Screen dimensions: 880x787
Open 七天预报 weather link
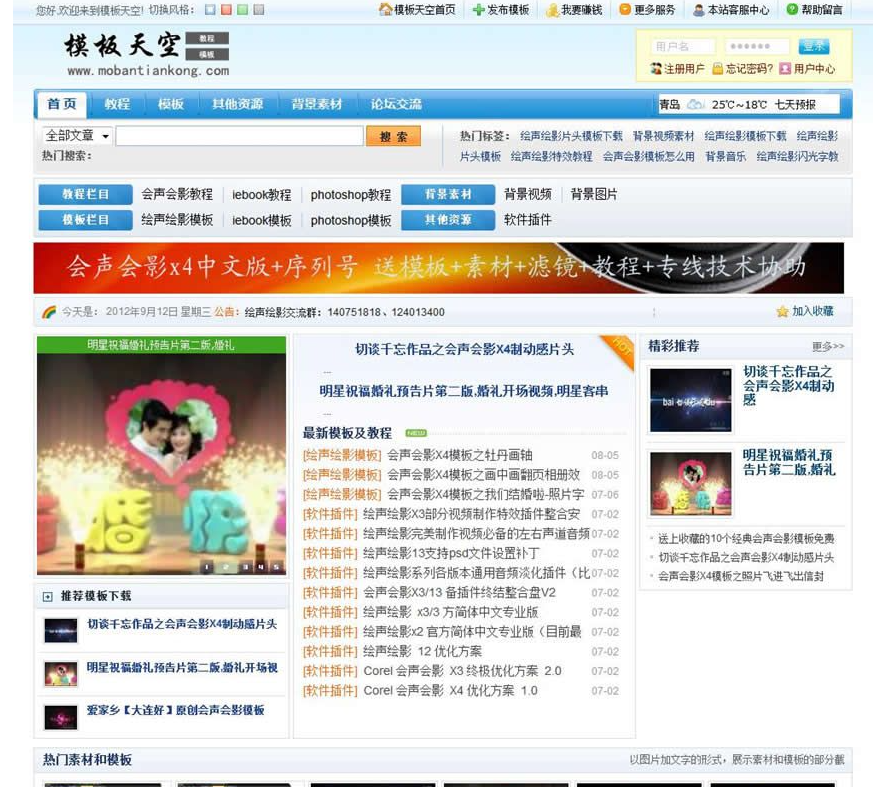795,104
